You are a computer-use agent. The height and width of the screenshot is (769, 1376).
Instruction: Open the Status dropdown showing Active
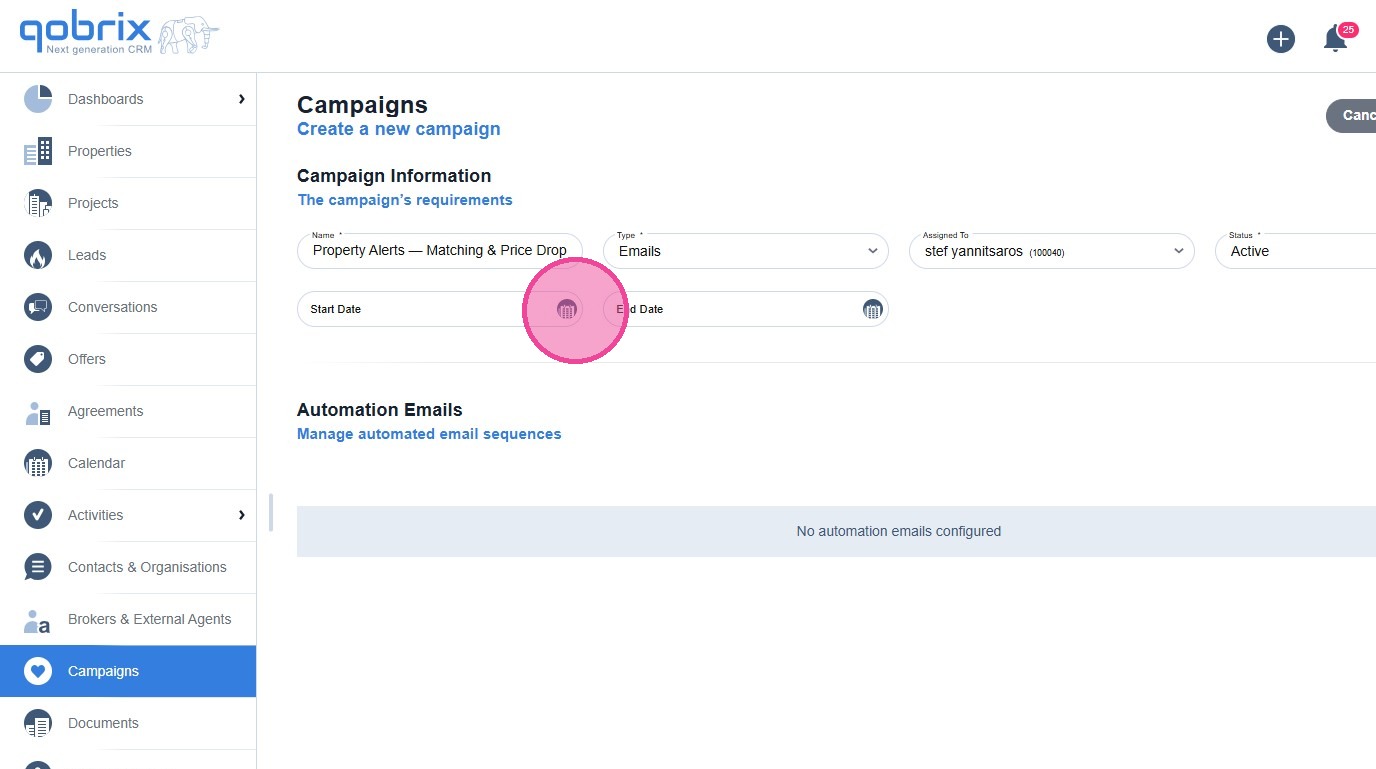(x=1296, y=251)
